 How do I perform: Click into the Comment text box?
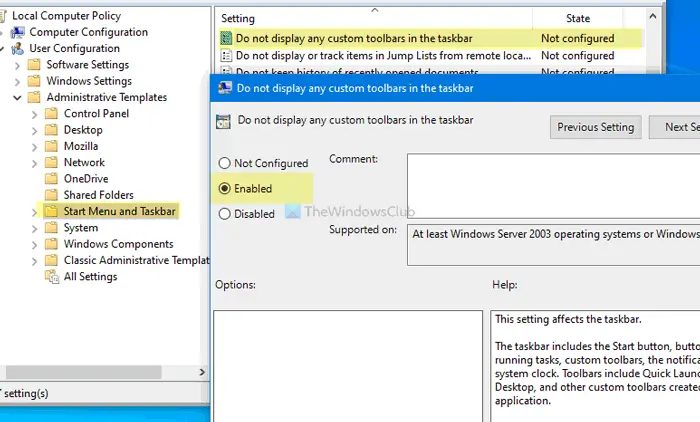click(554, 186)
